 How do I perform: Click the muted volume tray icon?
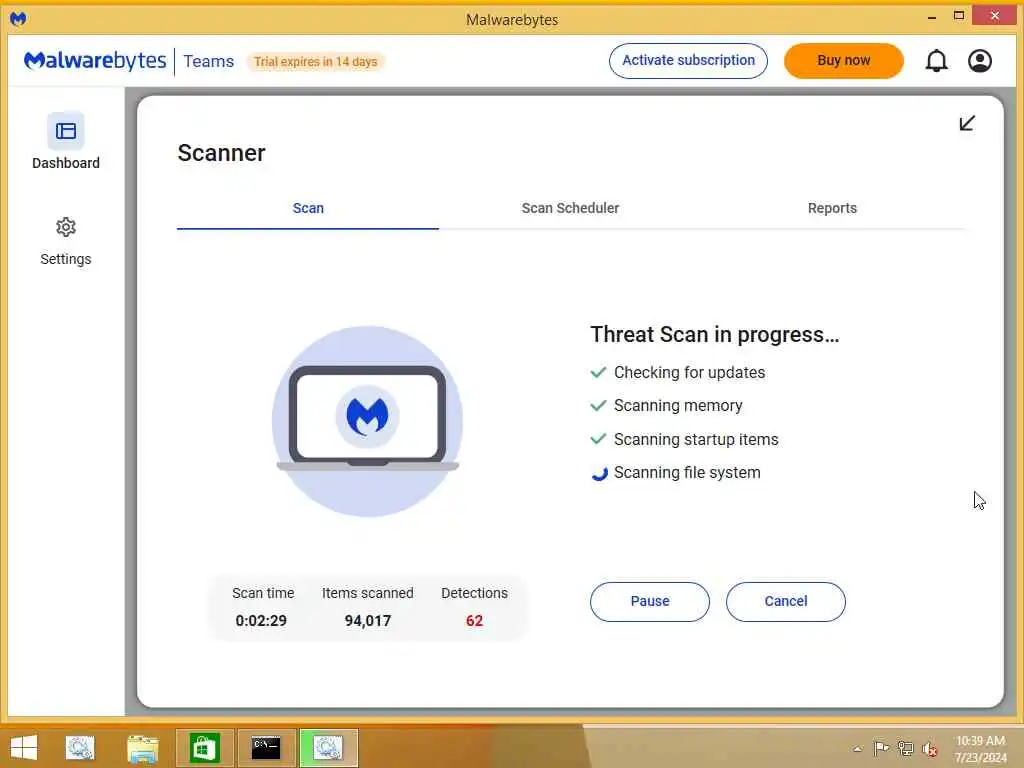929,749
